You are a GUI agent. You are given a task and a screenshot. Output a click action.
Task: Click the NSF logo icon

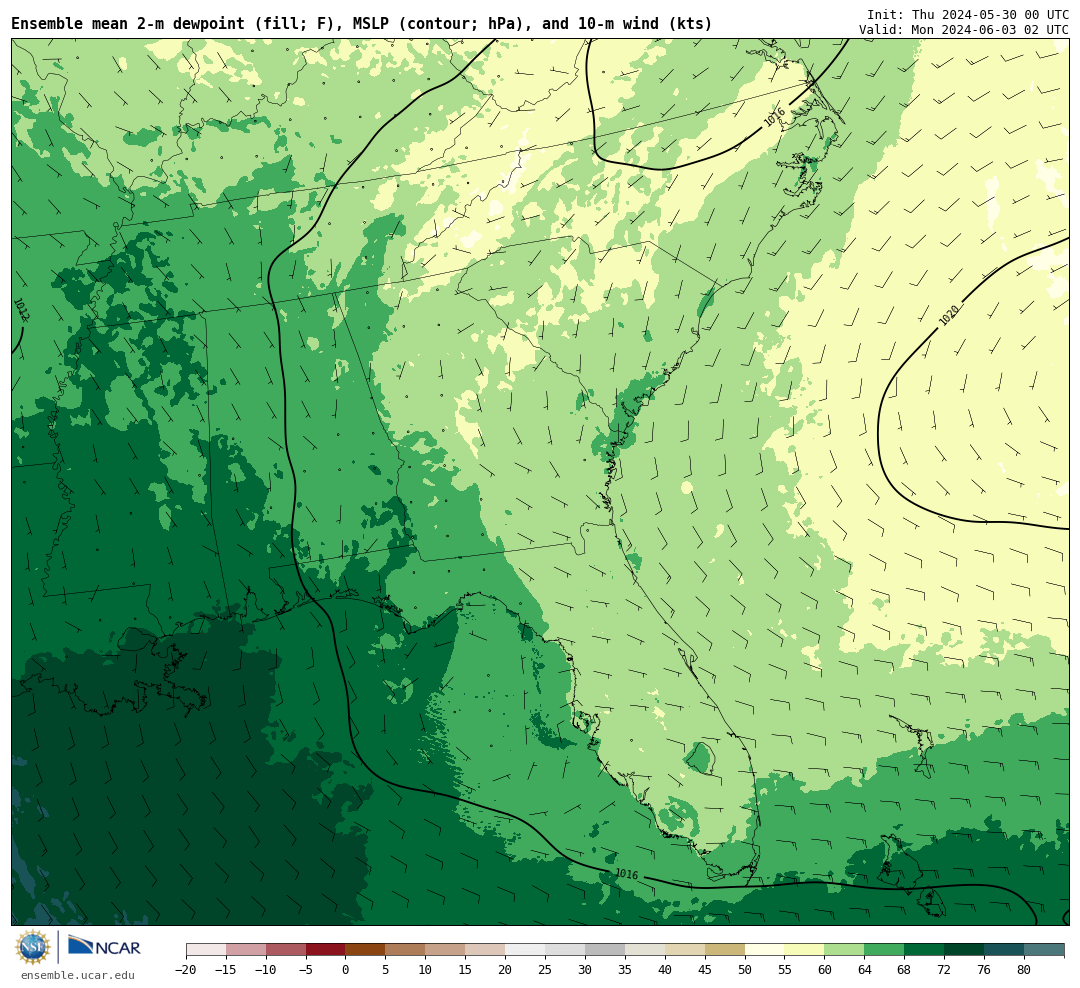coord(33,947)
